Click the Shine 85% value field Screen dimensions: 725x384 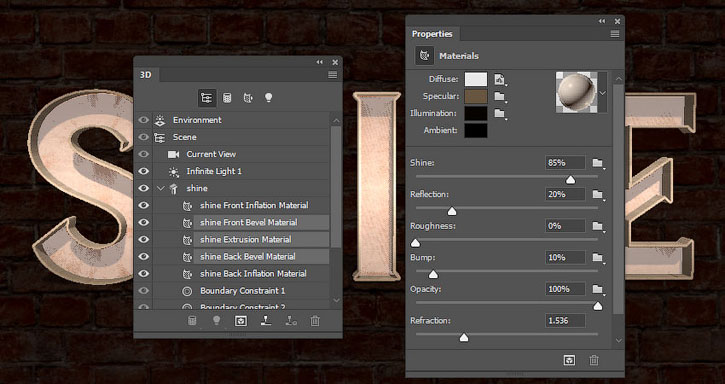coord(565,163)
